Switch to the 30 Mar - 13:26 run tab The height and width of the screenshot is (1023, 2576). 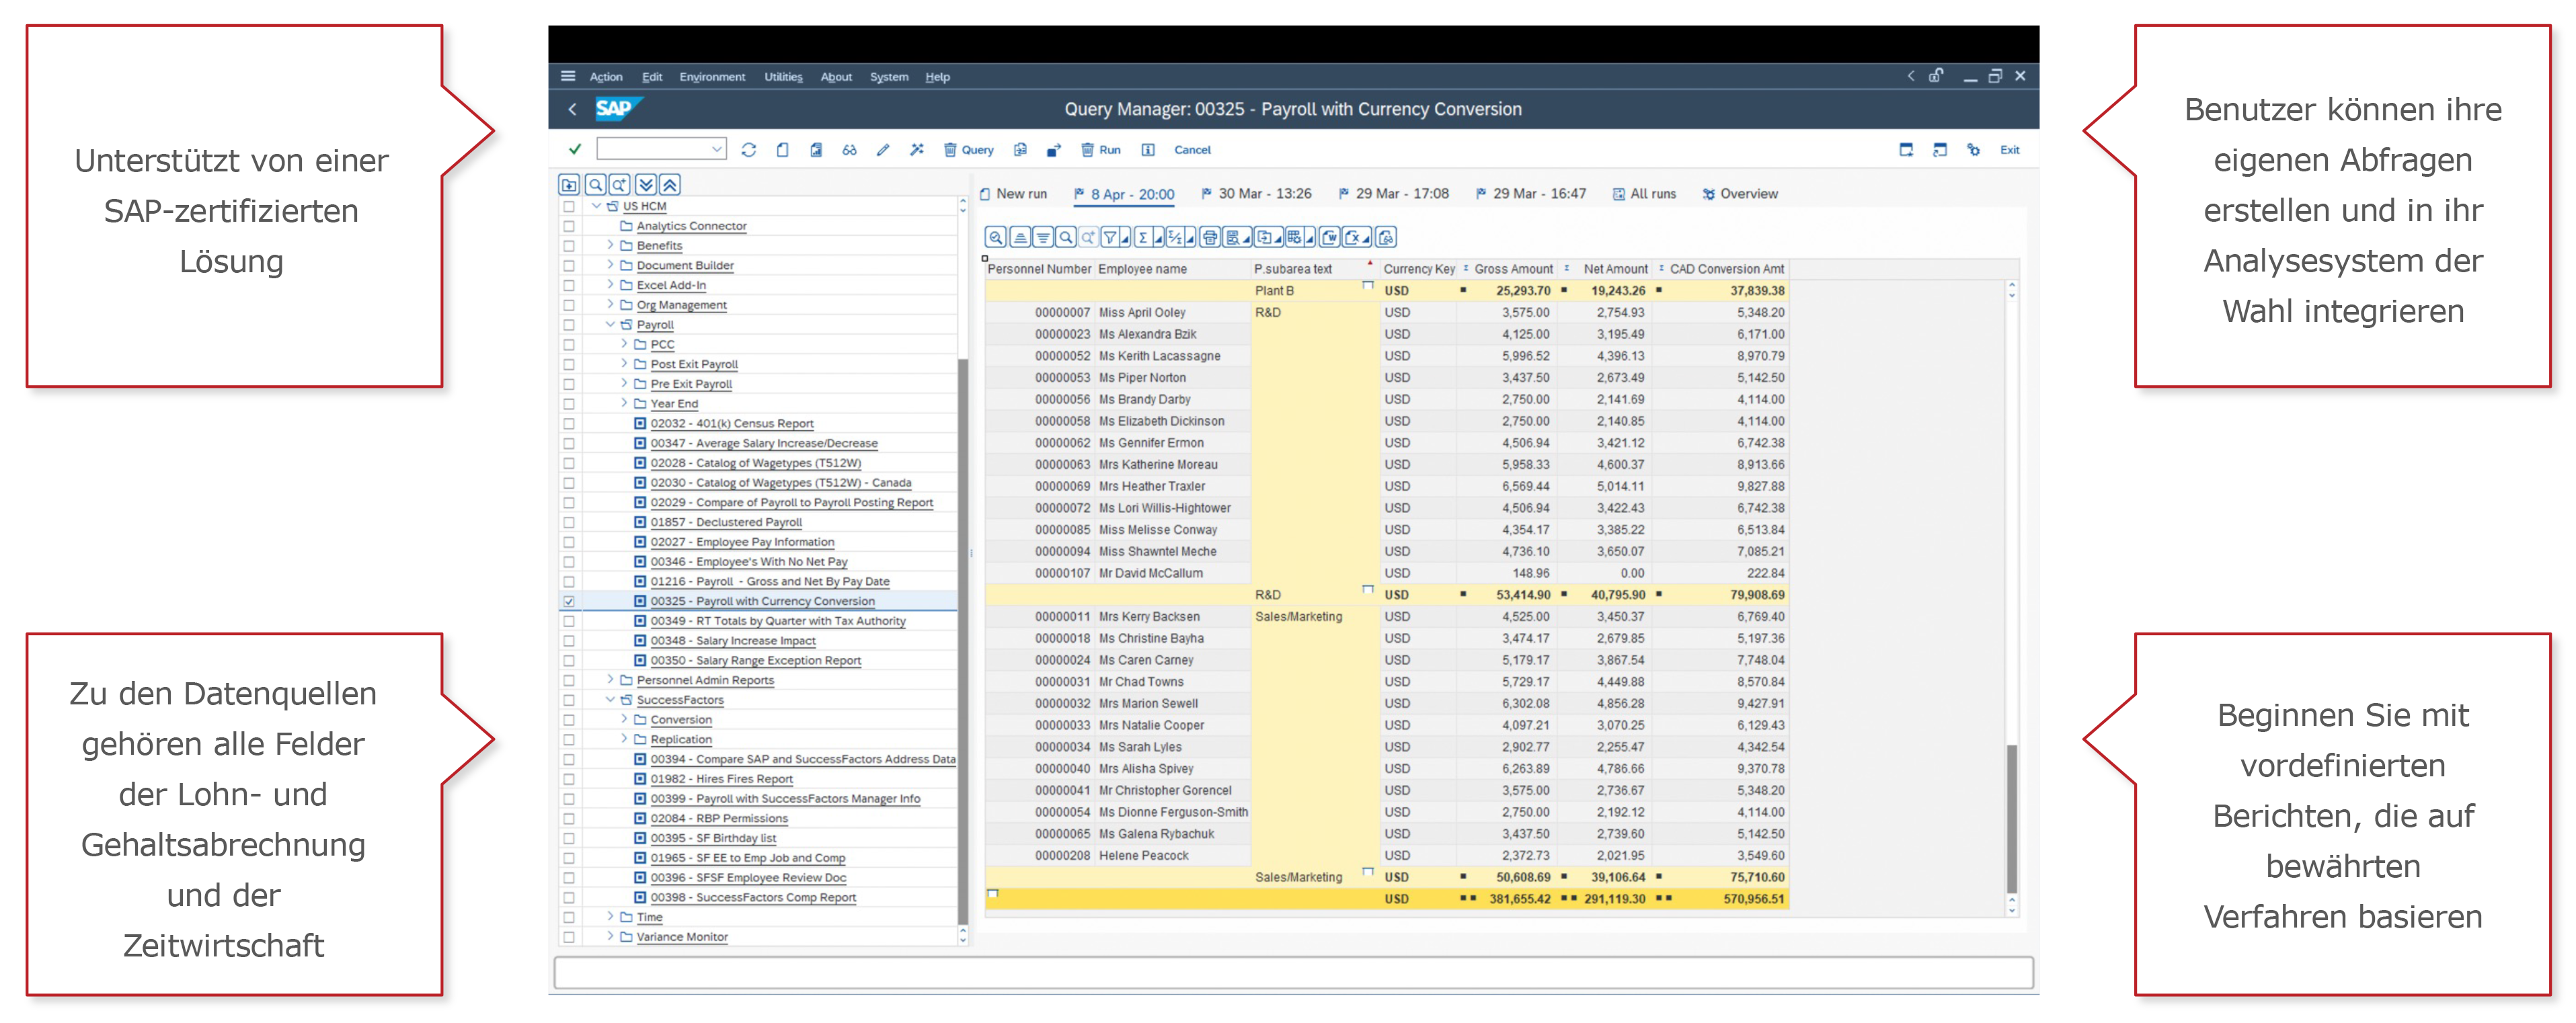1256,194
